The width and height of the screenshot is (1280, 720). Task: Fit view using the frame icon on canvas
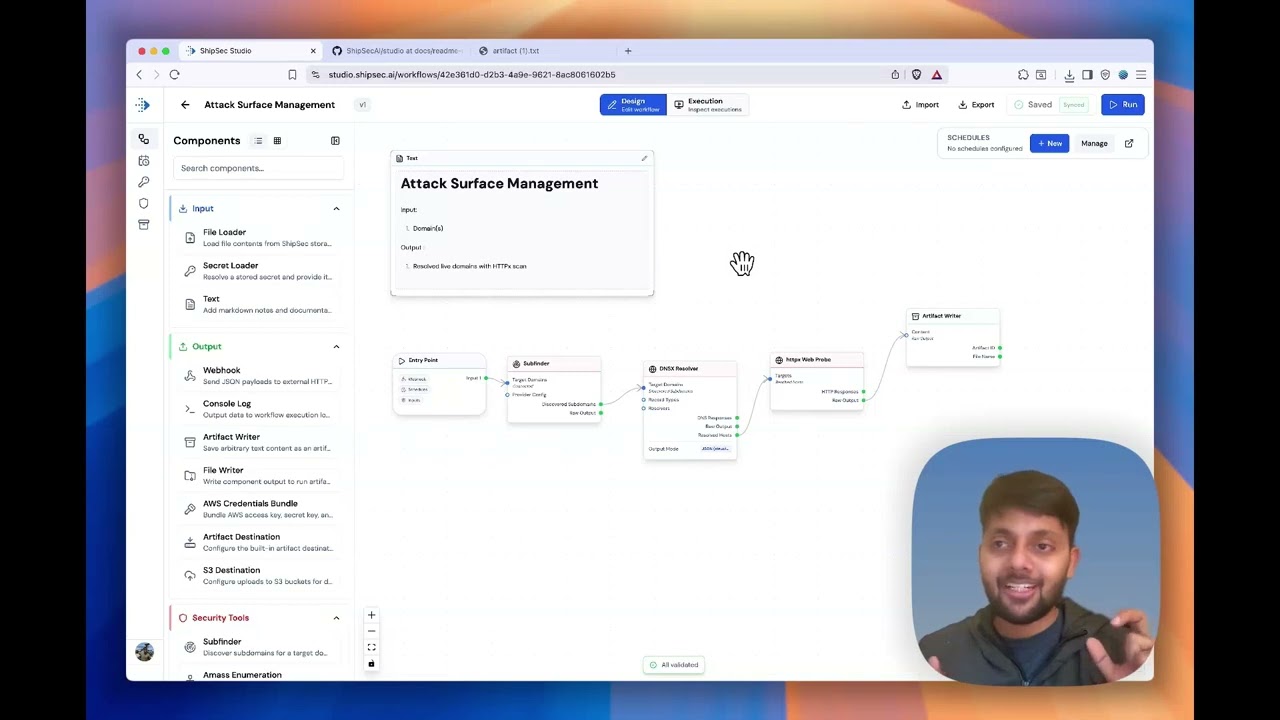point(371,647)
